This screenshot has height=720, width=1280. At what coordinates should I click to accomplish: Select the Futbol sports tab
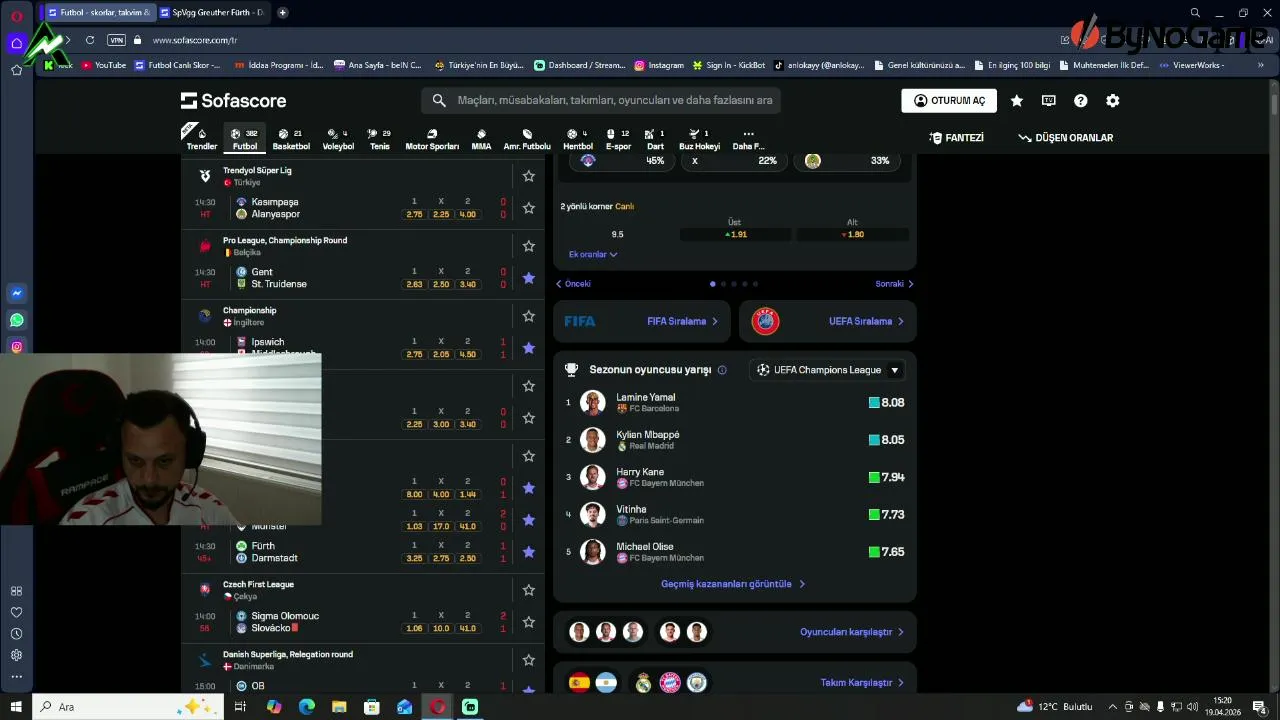[245, 139]
